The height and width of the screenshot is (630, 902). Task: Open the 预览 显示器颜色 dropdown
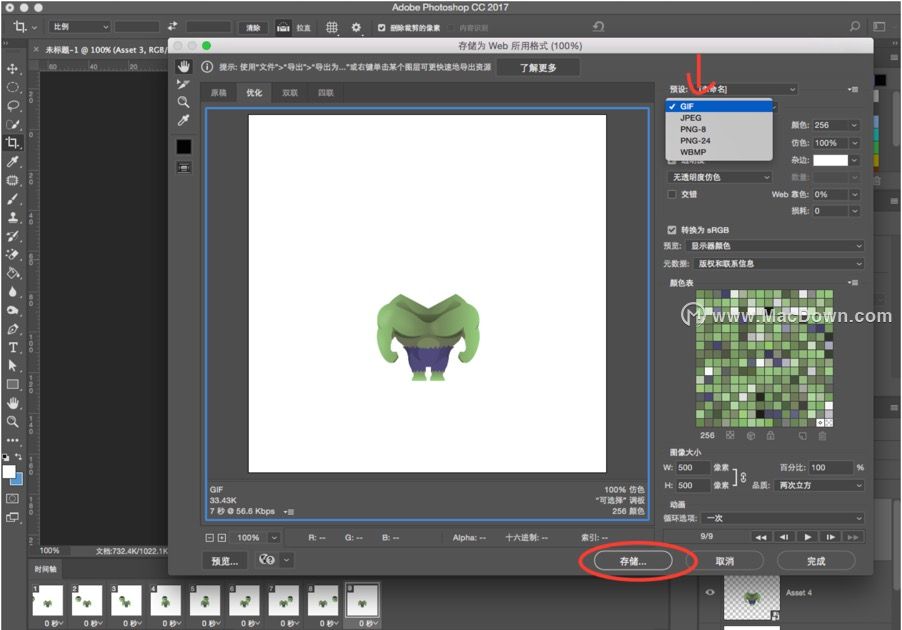[x=775, y=246]
